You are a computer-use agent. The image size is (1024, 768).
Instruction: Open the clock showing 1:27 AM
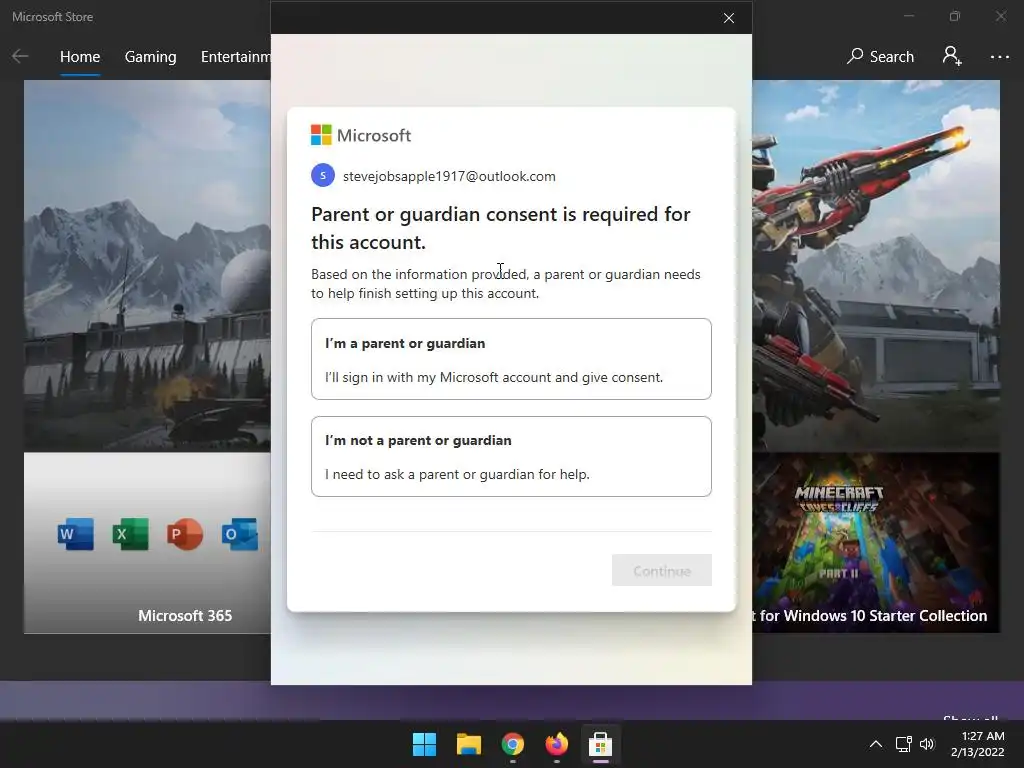coord(977,744)
